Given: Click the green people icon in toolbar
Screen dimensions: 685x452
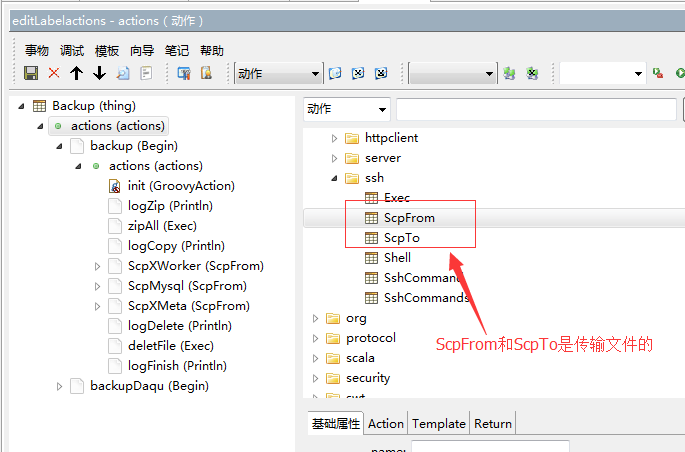Looking at the screenshot, I should tap(509, 73).
